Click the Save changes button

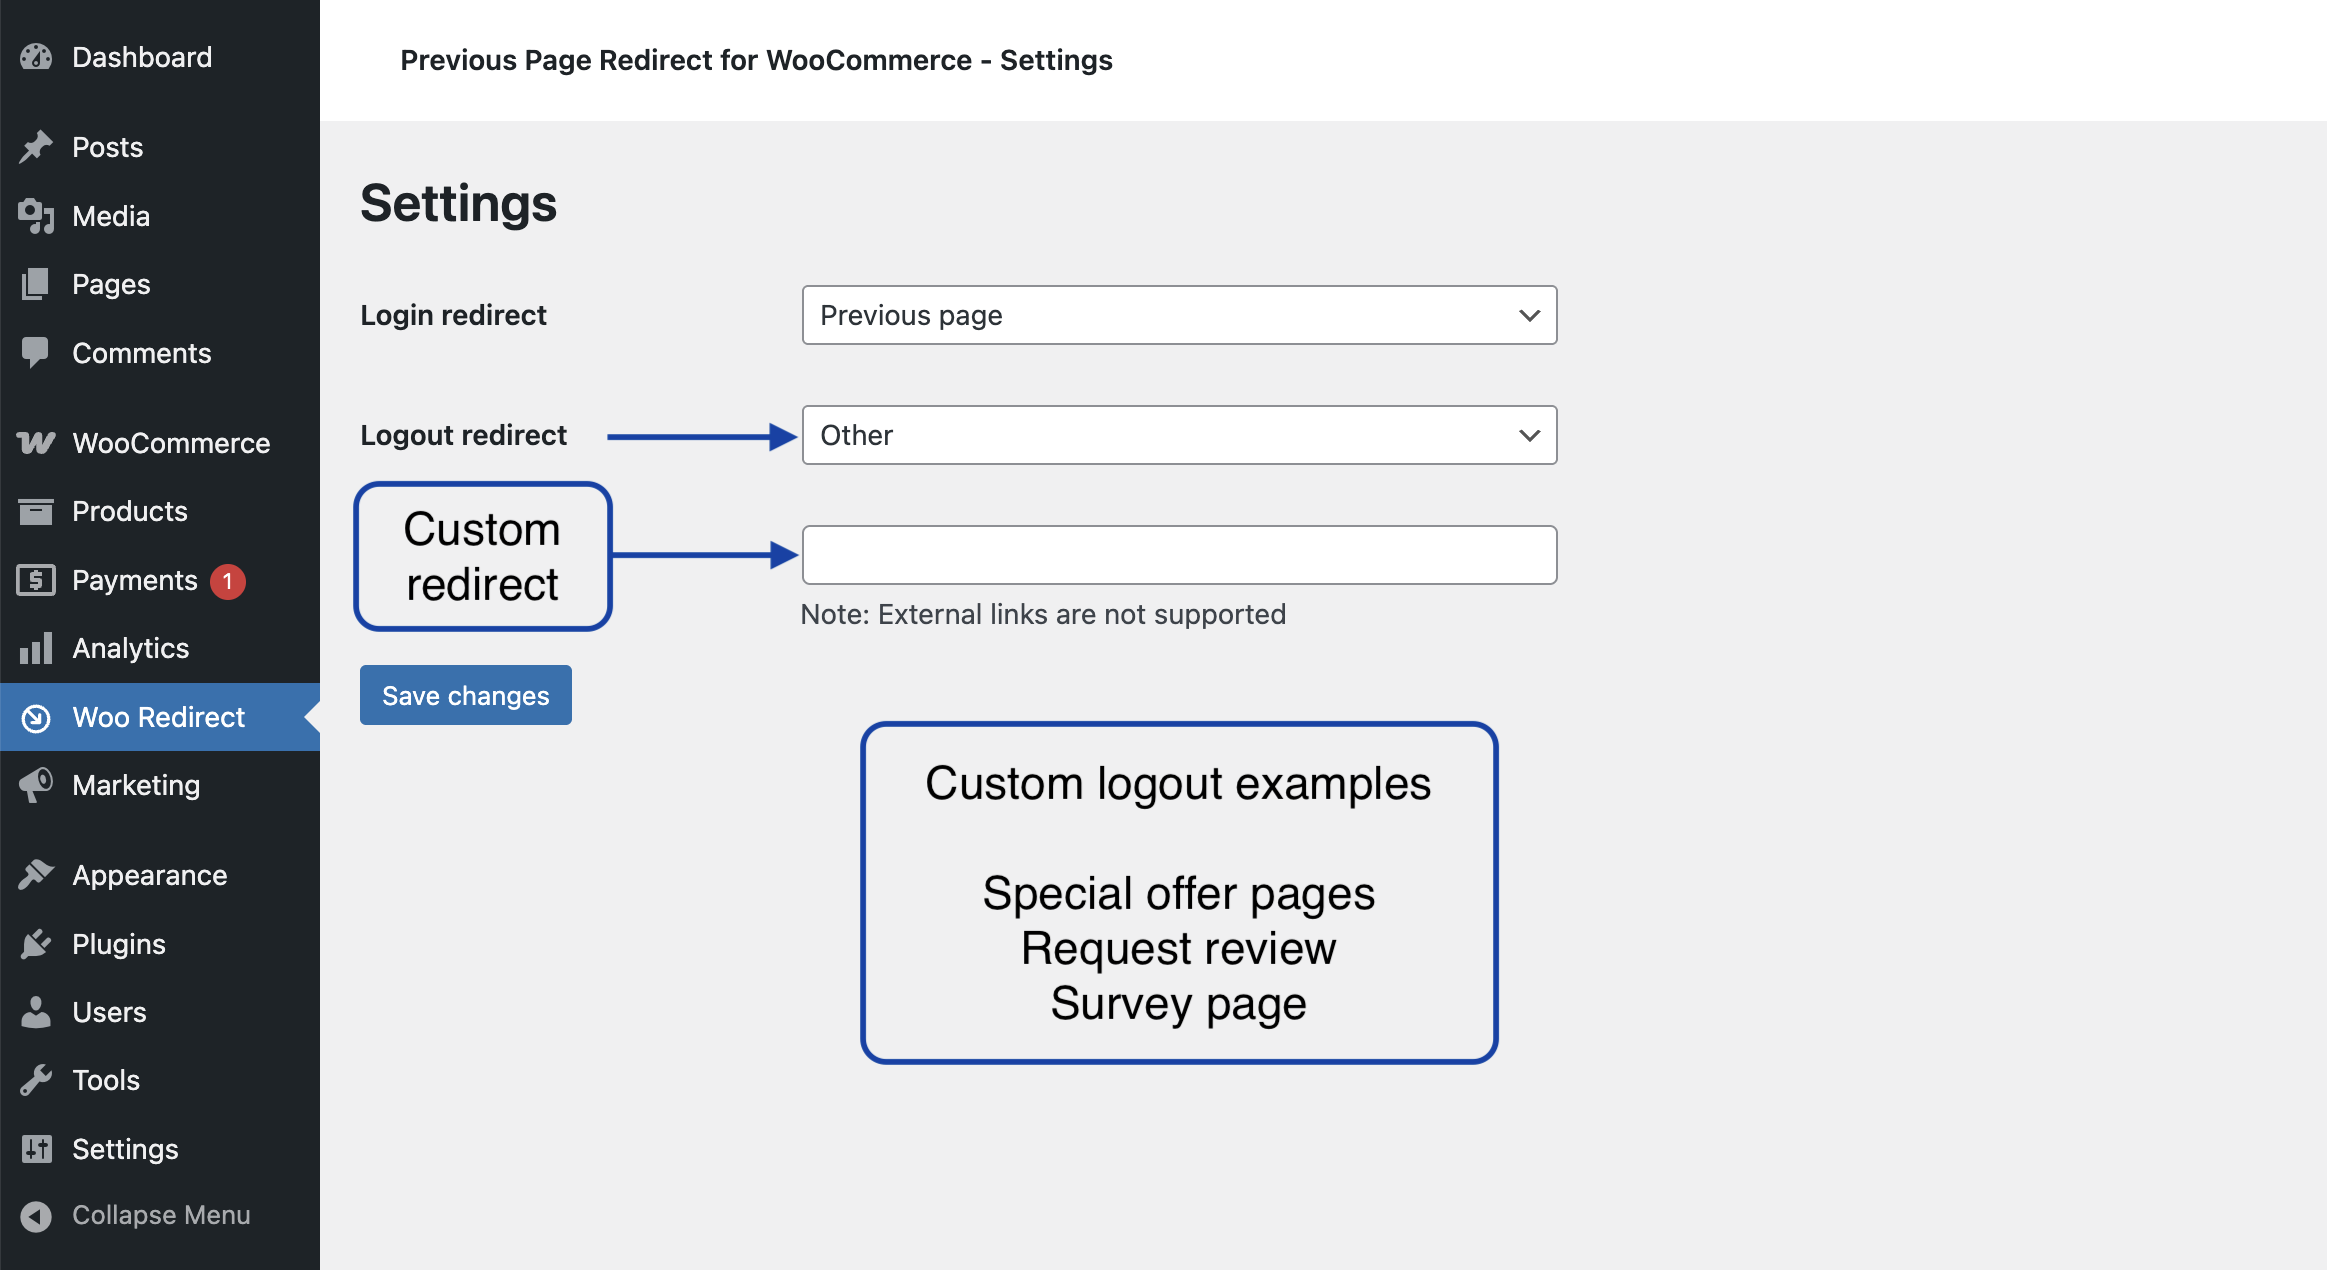[464, 694]
